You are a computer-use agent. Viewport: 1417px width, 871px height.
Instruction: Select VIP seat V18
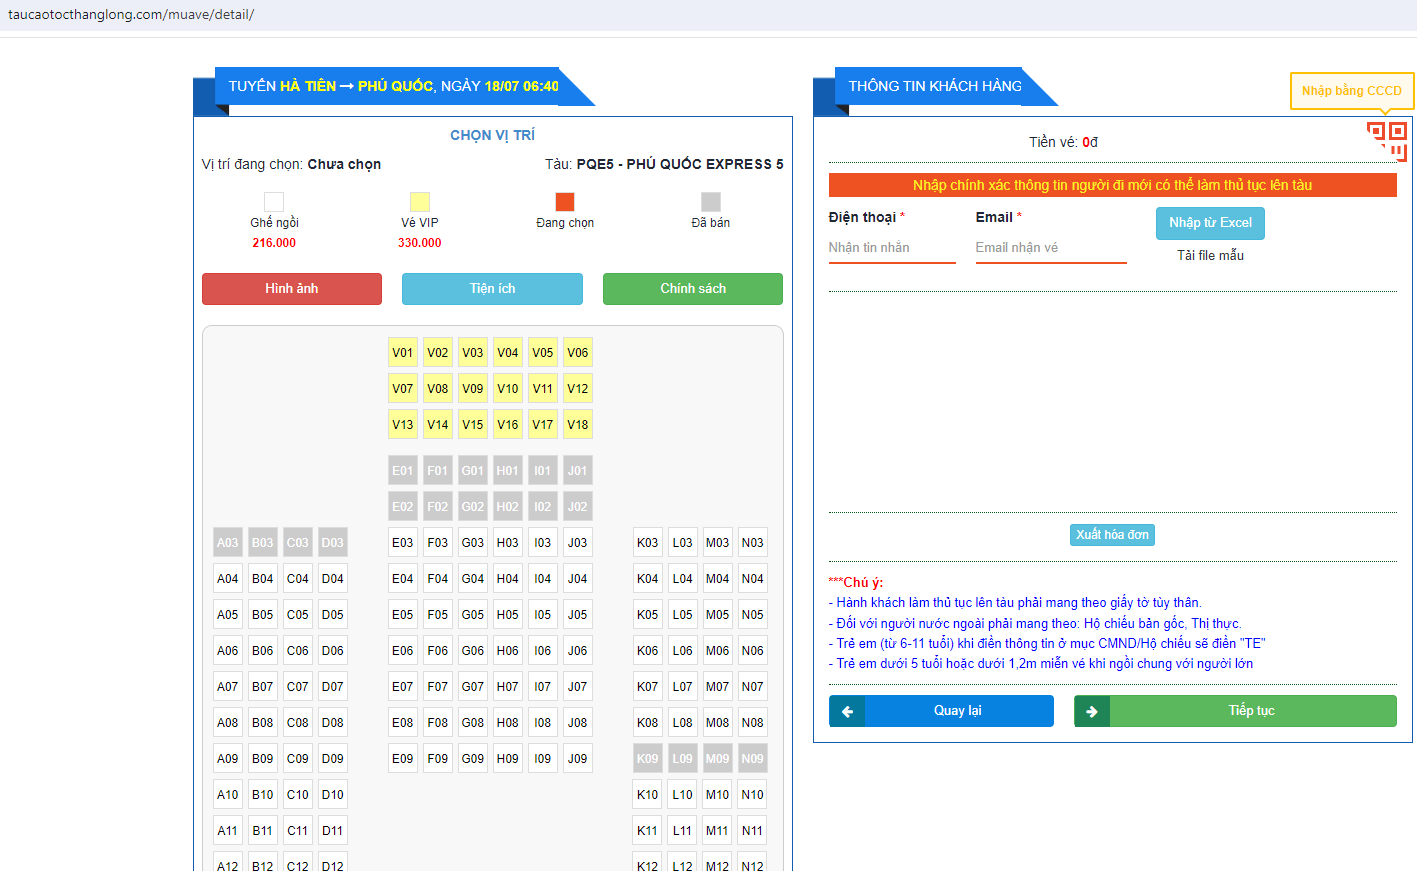pos(578,425)
